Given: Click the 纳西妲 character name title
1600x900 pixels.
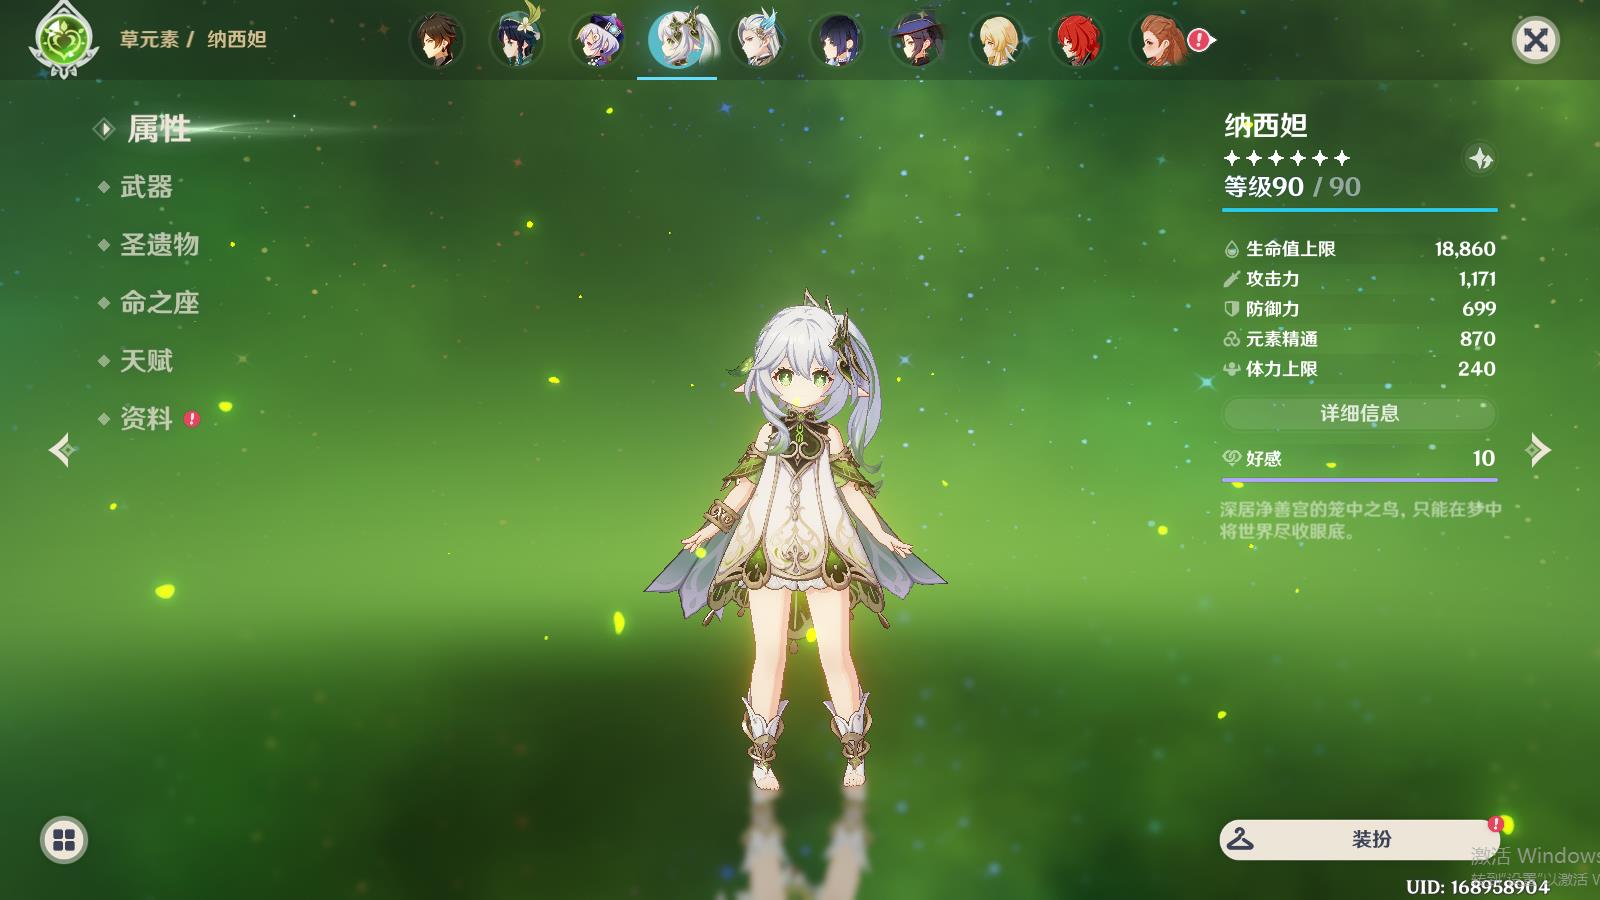Looking at the screenshot, I should (1266, 125).
